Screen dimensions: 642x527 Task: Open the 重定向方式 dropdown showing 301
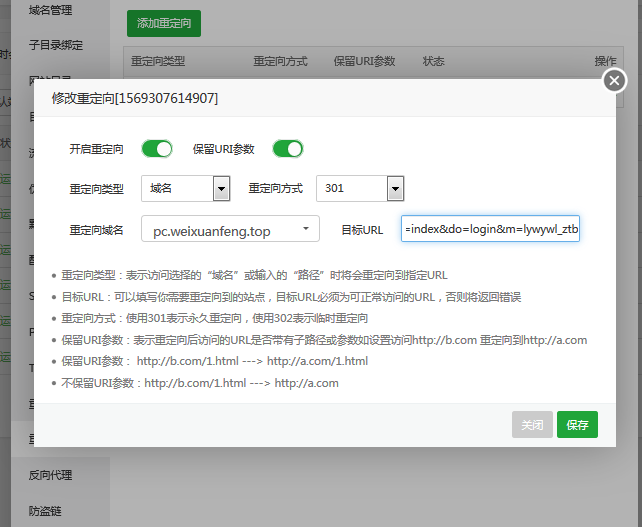point(360,188)
